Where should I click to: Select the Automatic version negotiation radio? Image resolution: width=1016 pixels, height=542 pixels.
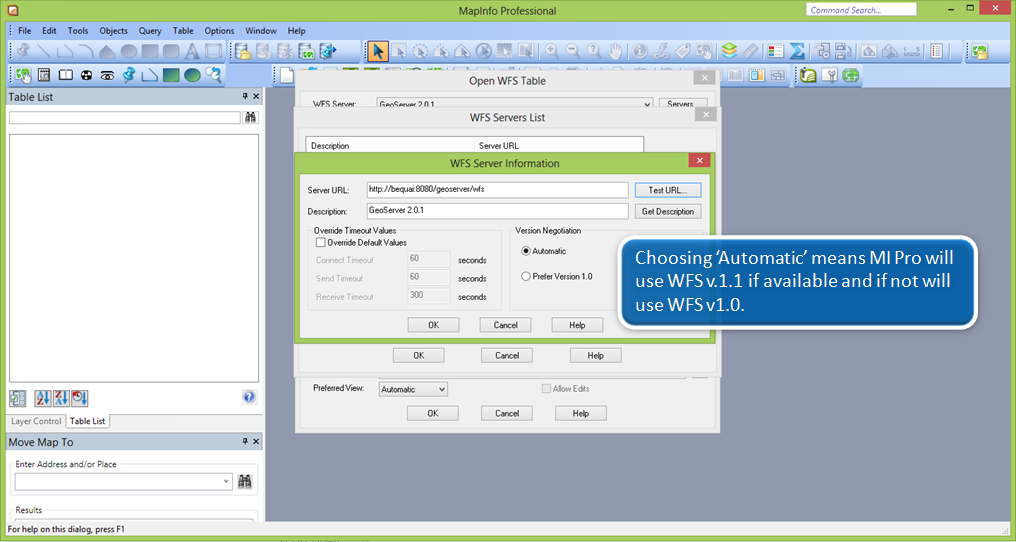526,251
